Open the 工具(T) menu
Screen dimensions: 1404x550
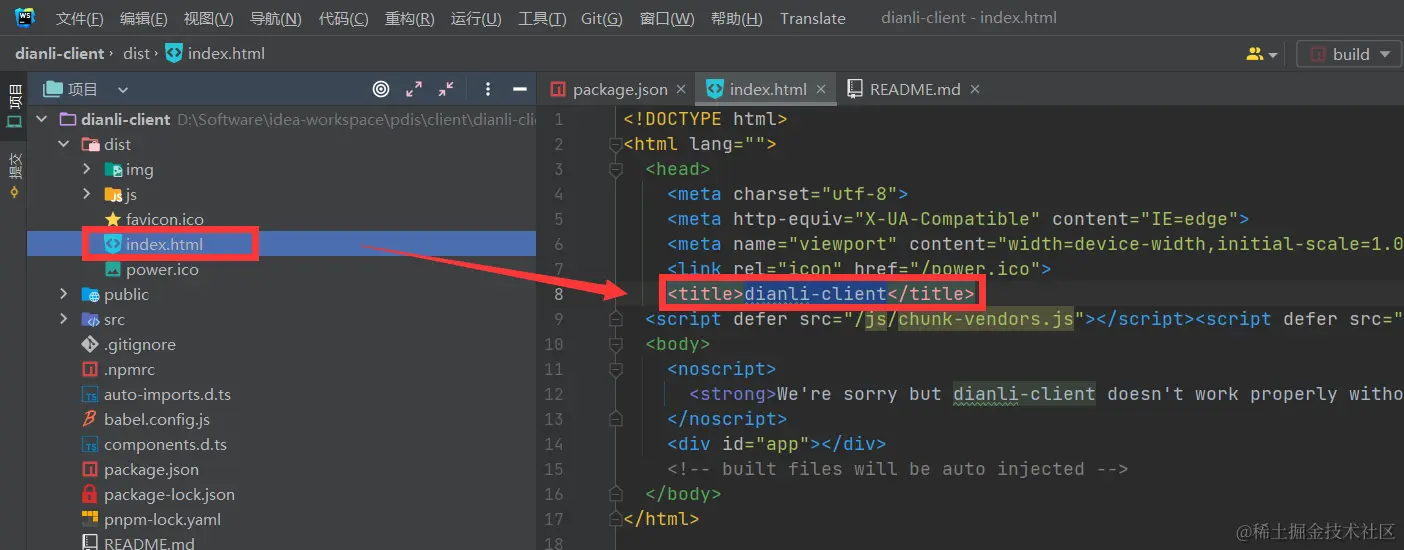(x=542, y=18)
